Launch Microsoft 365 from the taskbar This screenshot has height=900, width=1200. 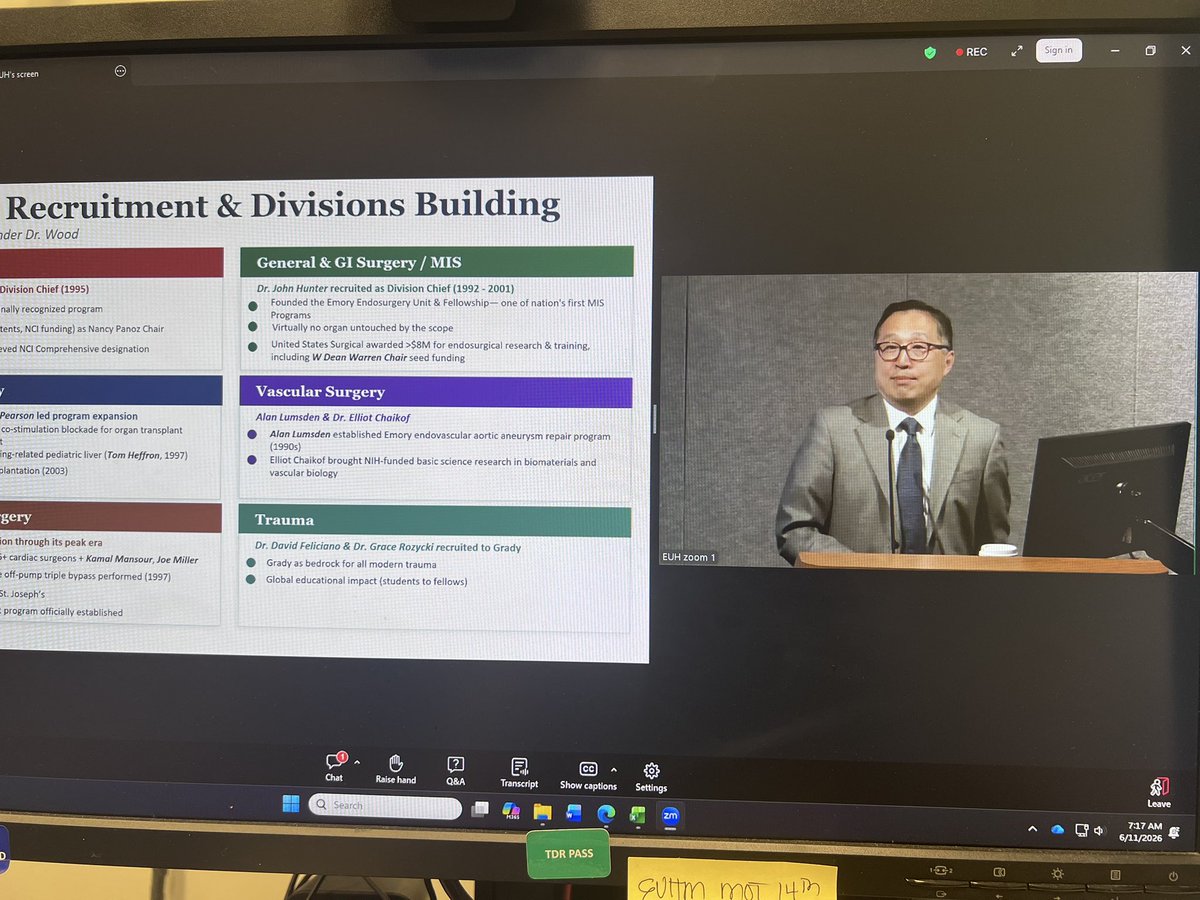[x=511, y=810]
